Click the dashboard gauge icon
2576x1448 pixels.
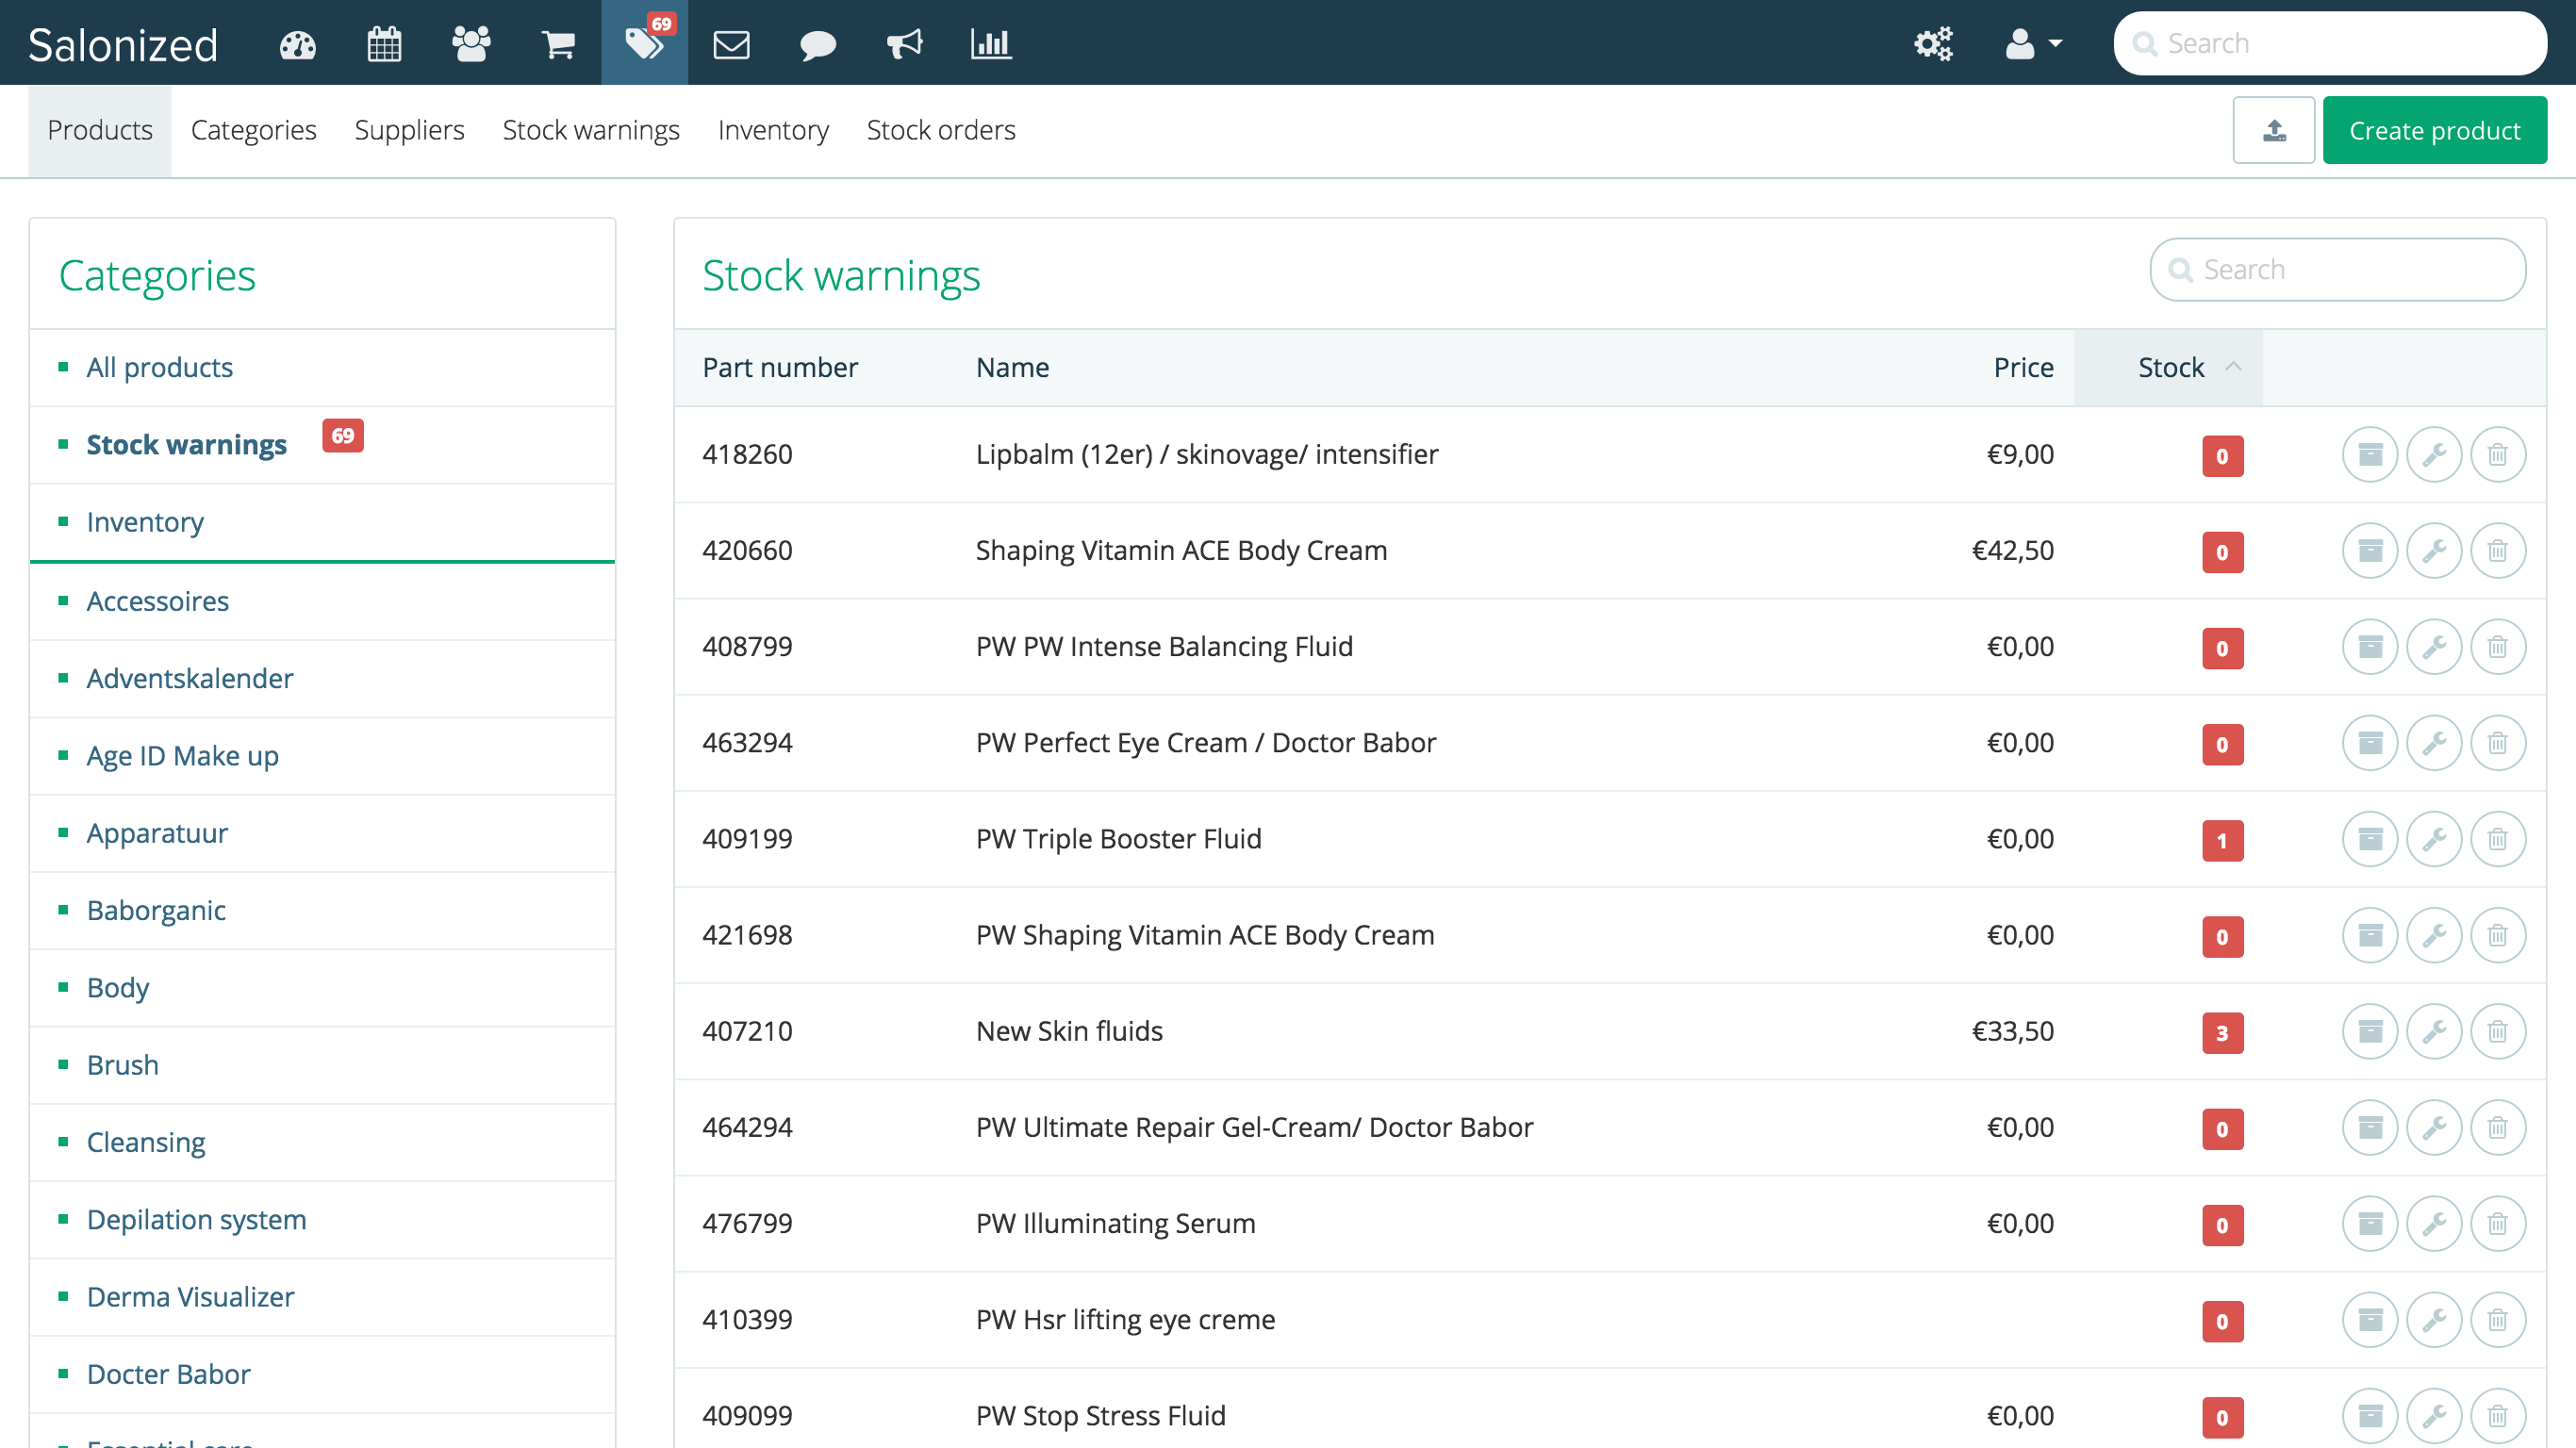297,43
